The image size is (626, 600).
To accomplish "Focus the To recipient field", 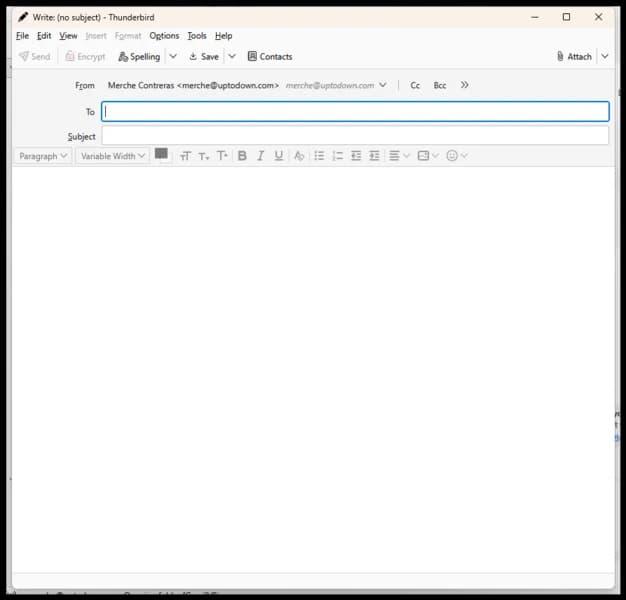I will [355, 111].
